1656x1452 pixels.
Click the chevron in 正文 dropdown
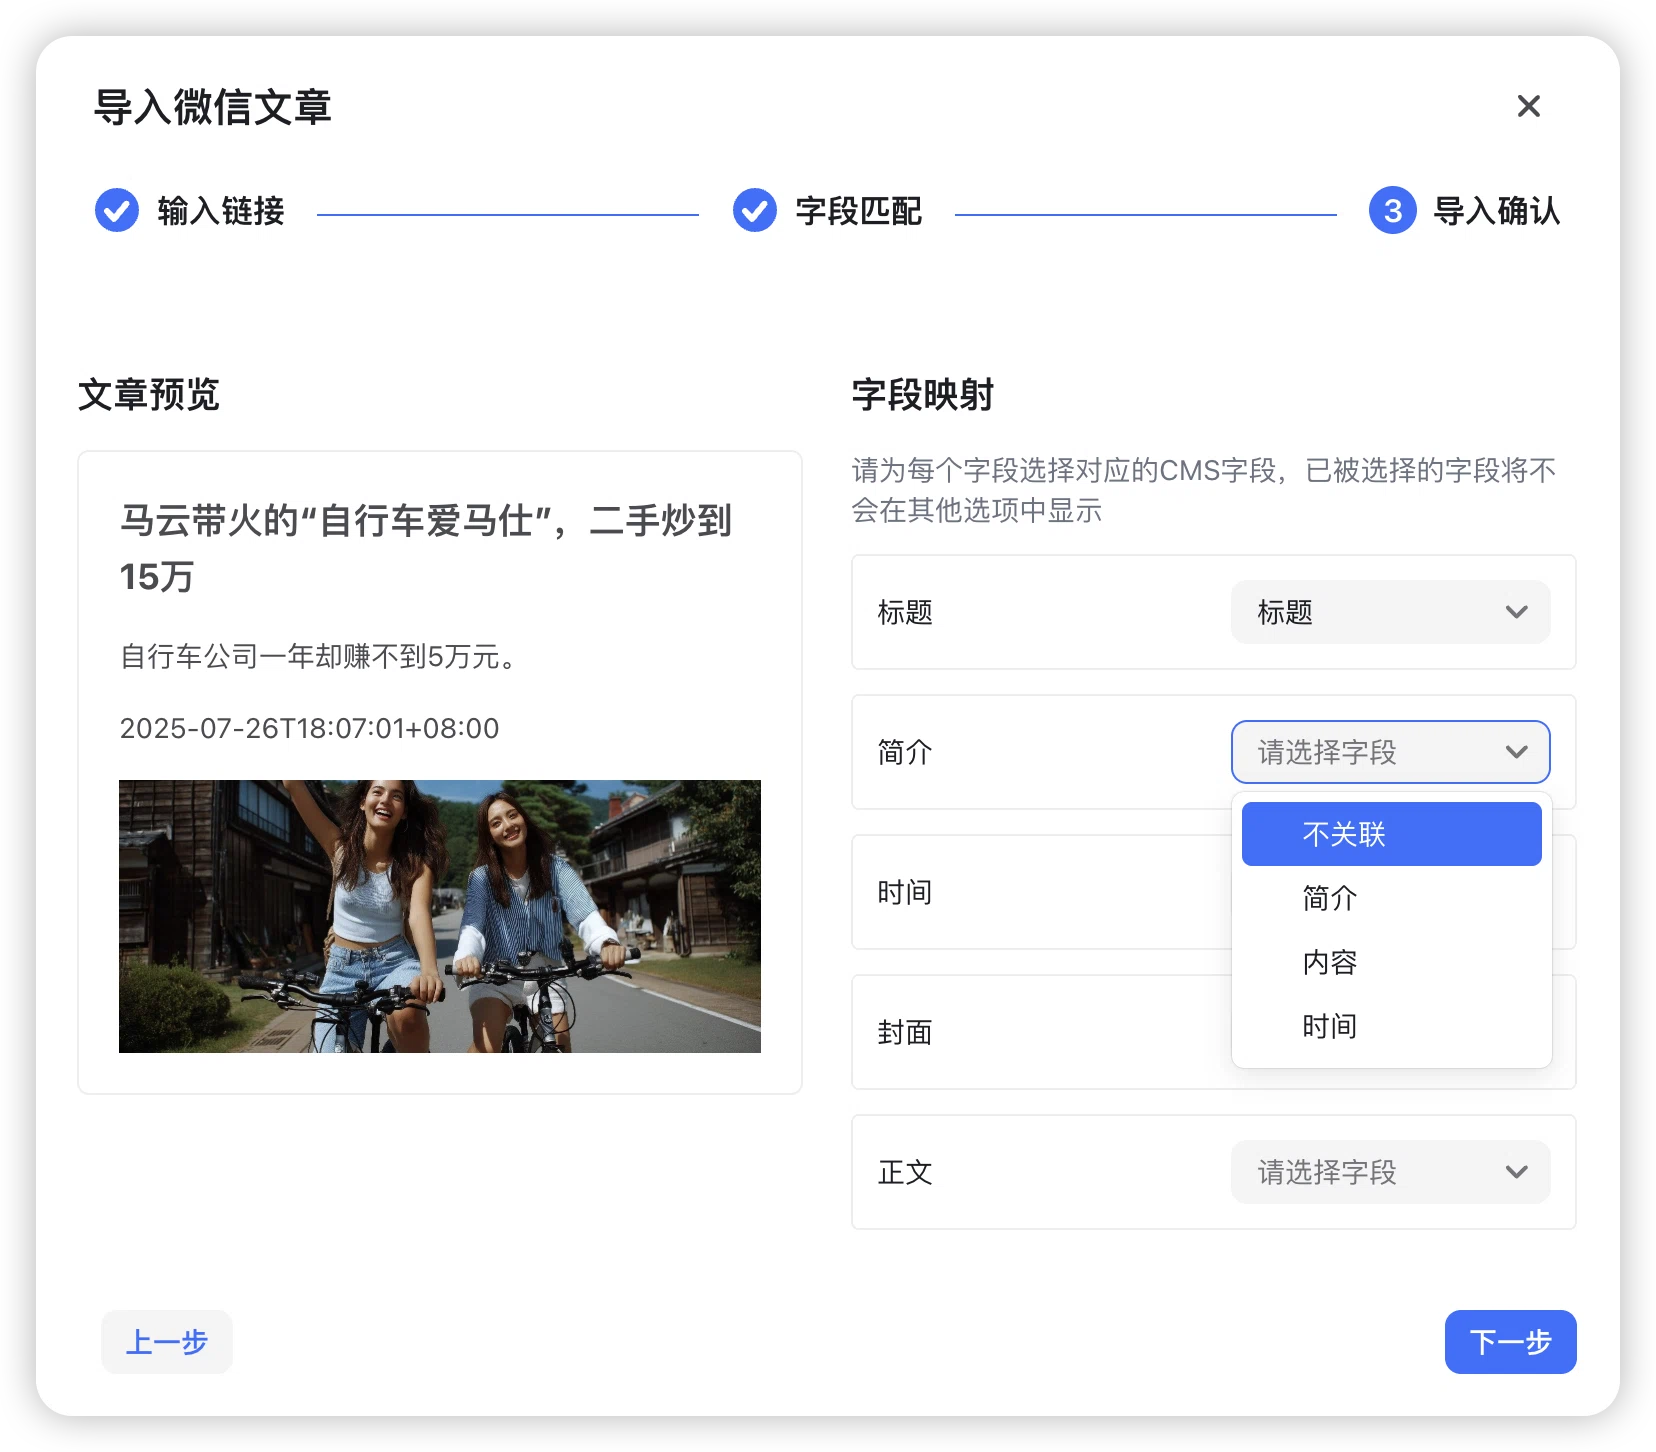[x=1516, y=1172]
